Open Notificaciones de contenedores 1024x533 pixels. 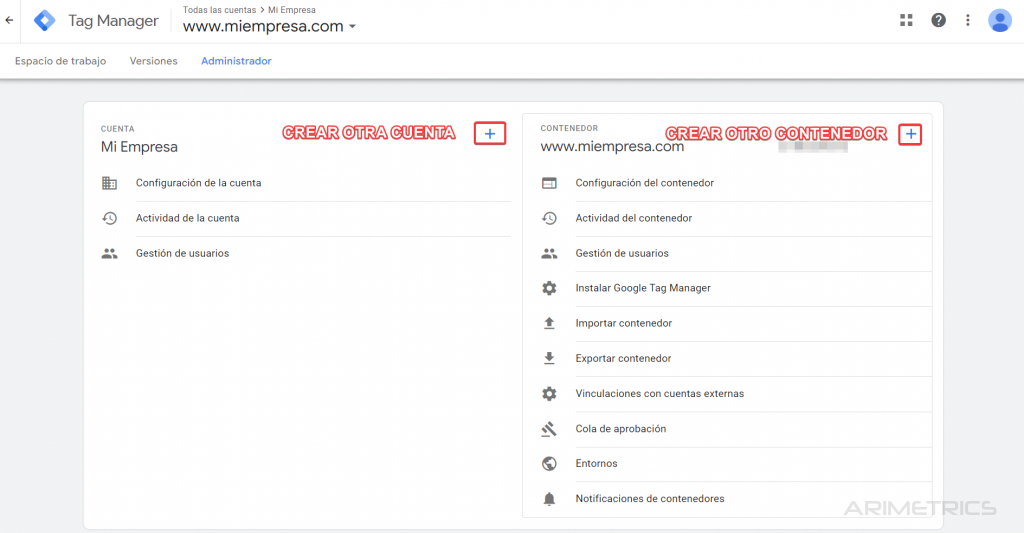pos(650,498)
